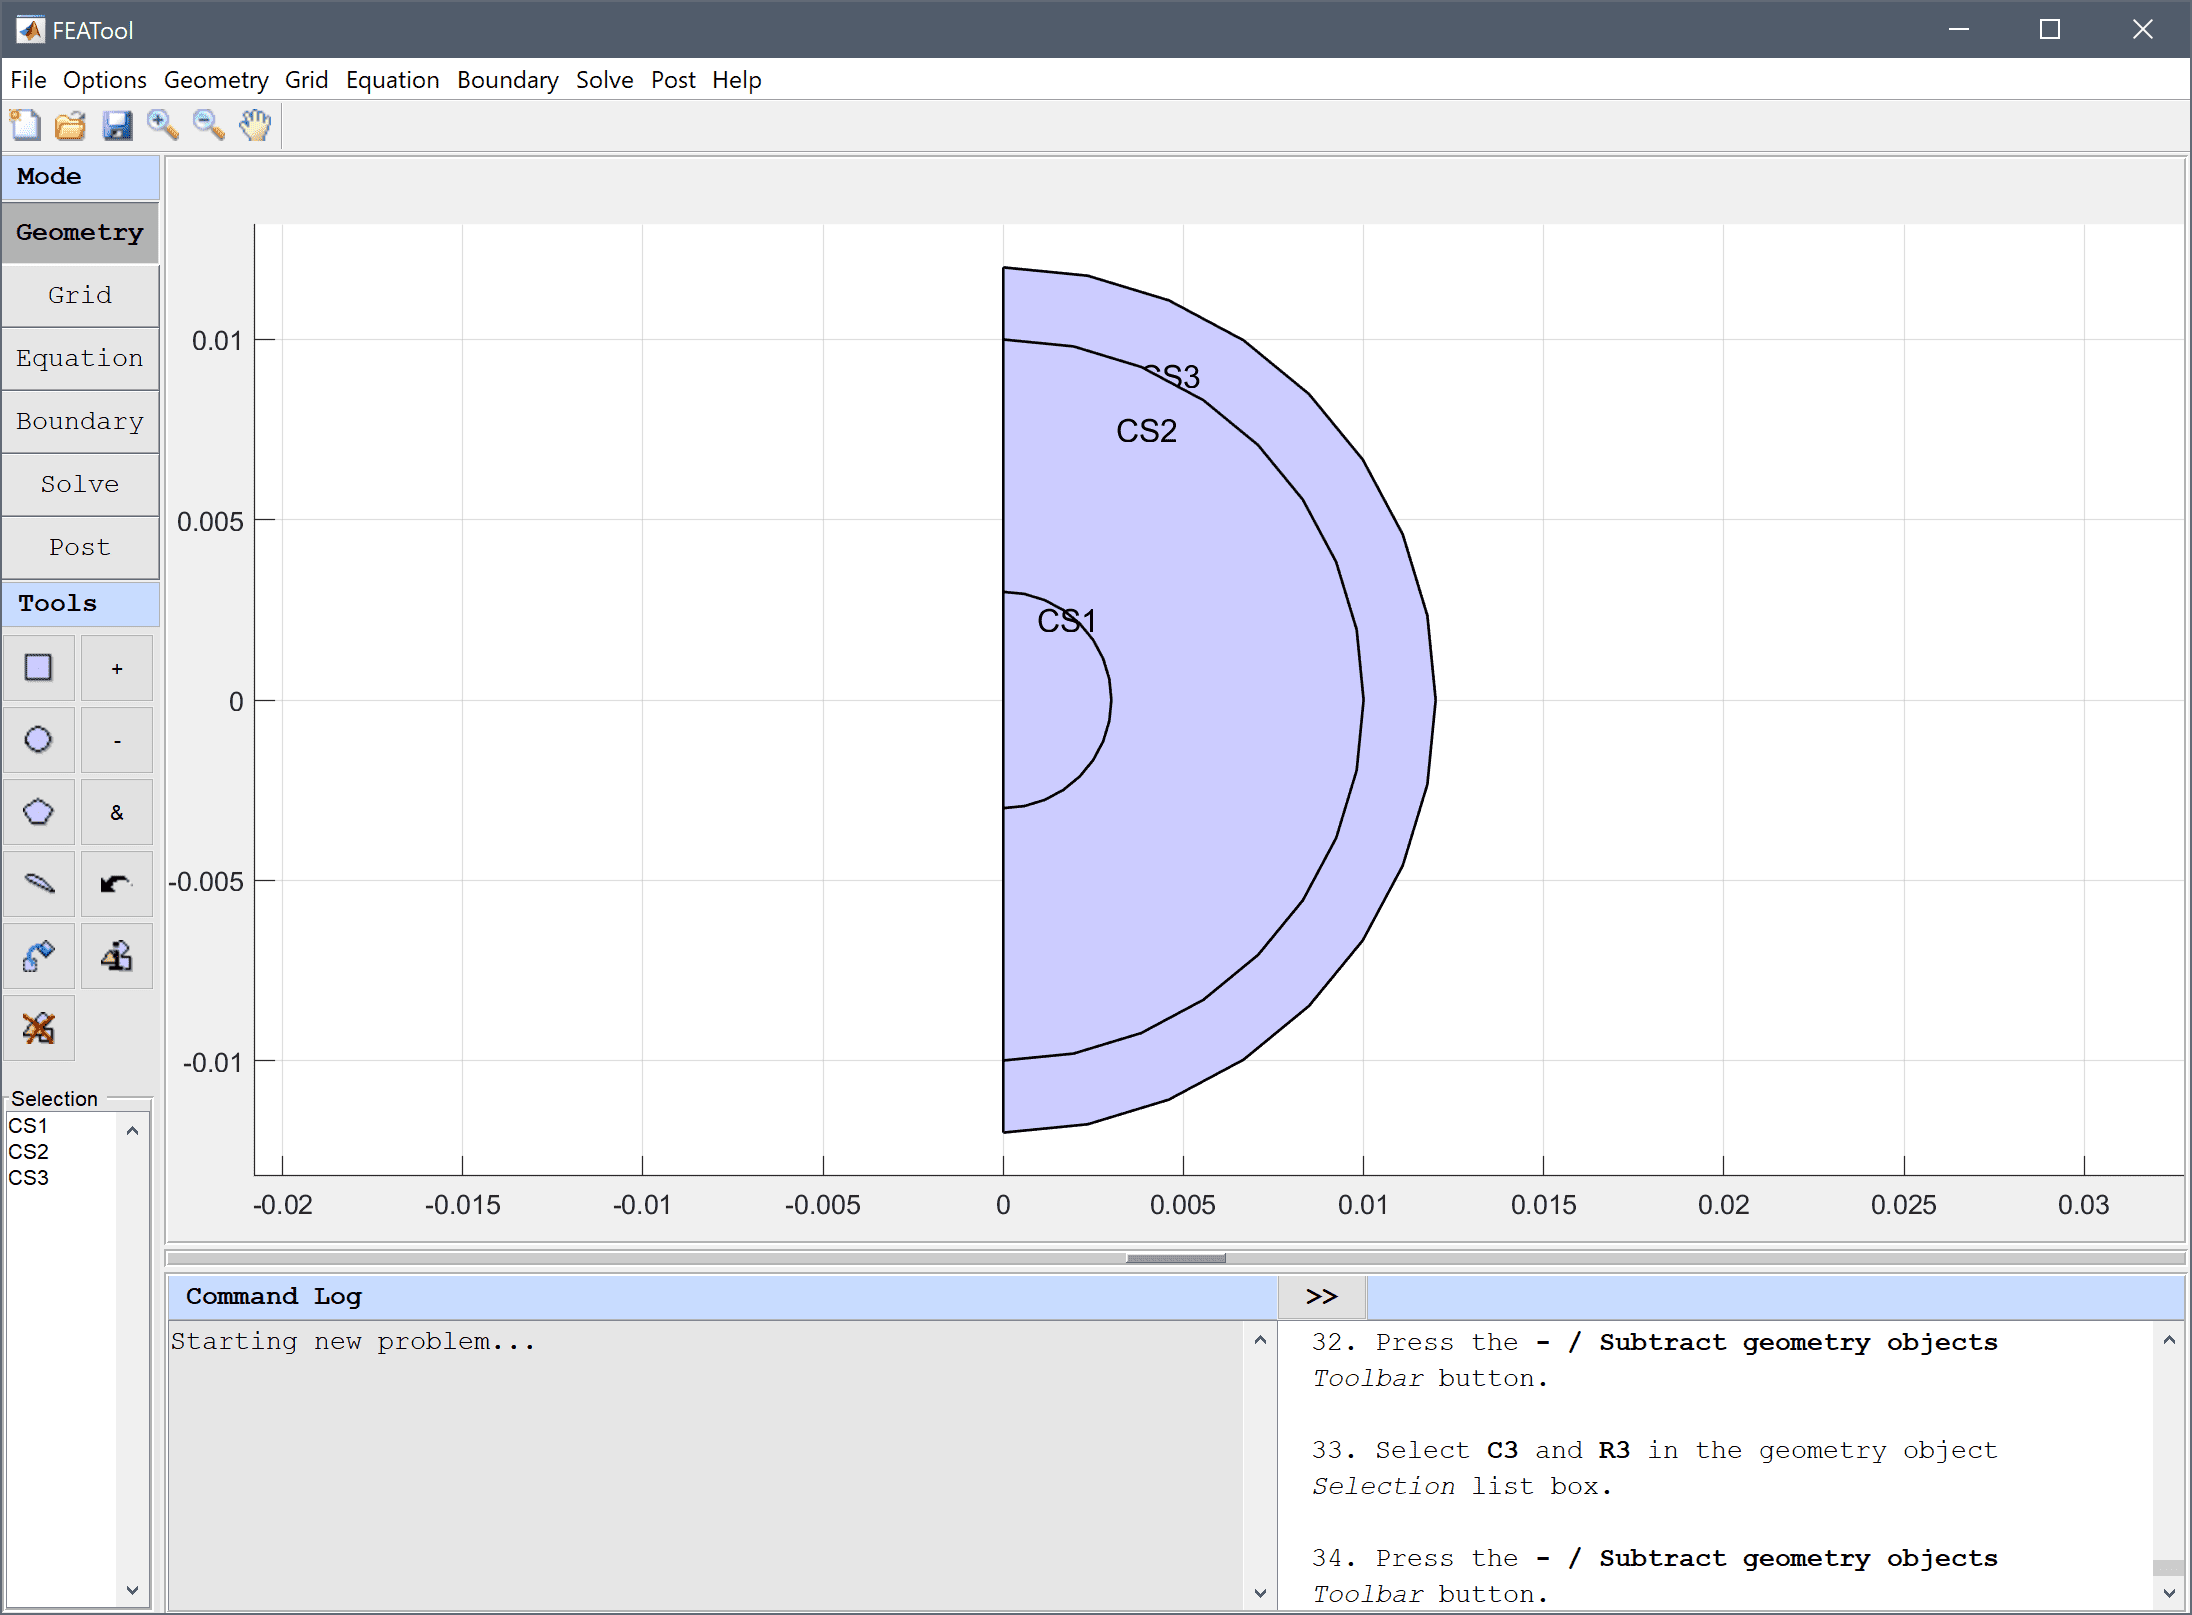Viewport: 2192px width, 1615px height.
Task: Select the Create circle tool
Action: (x=39, y=740)
